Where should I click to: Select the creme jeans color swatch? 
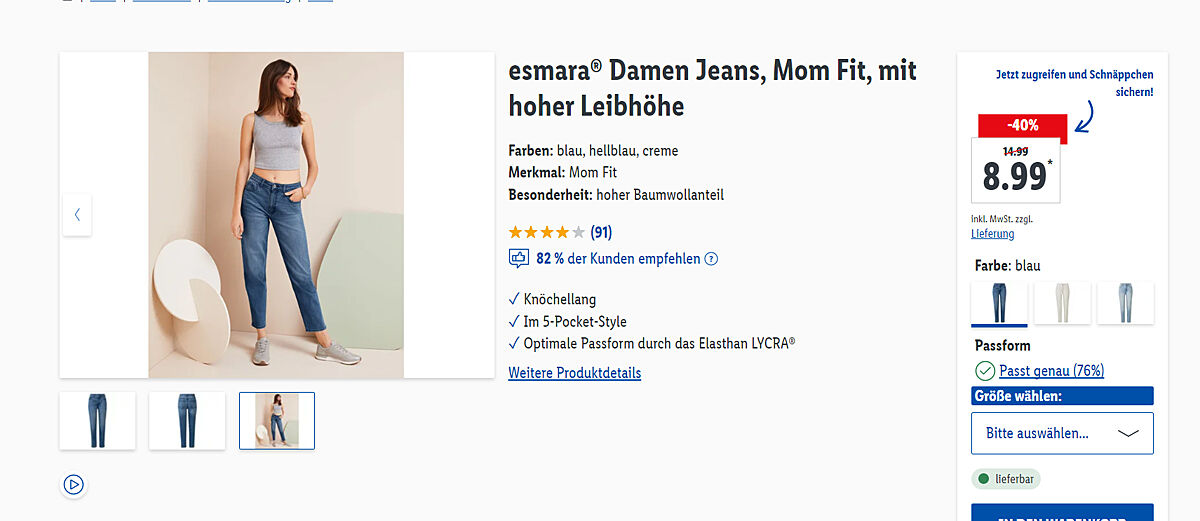pyautogui.click(x=1062, y=303)
